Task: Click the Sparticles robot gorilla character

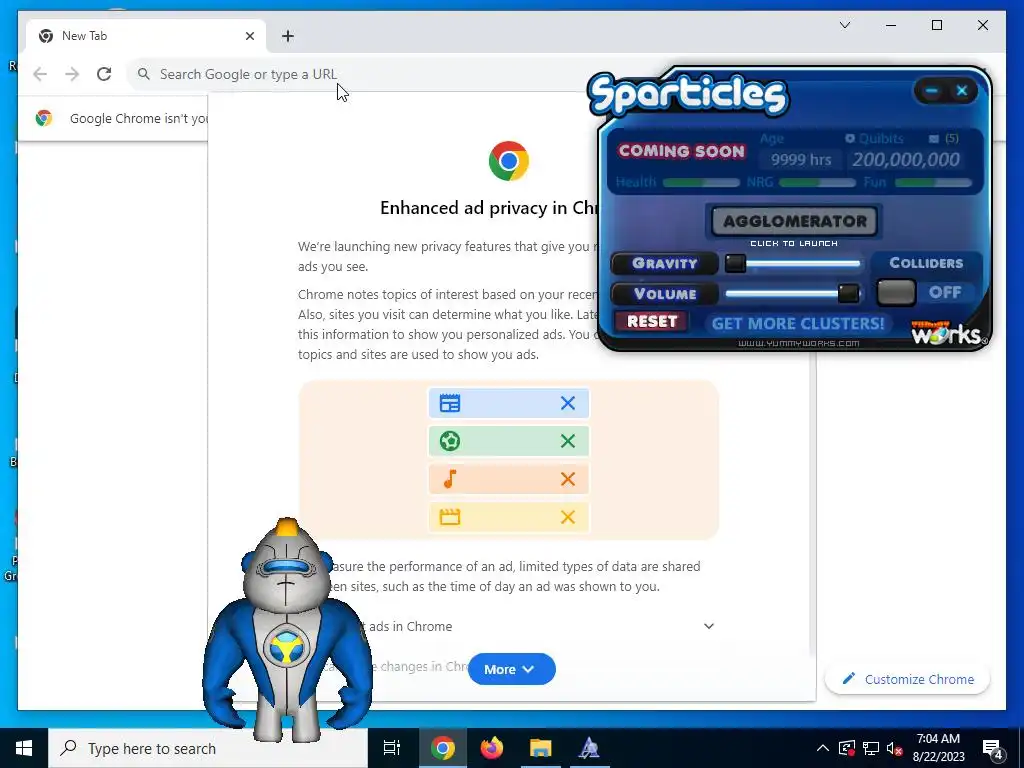Action: [x=287, y=630]
